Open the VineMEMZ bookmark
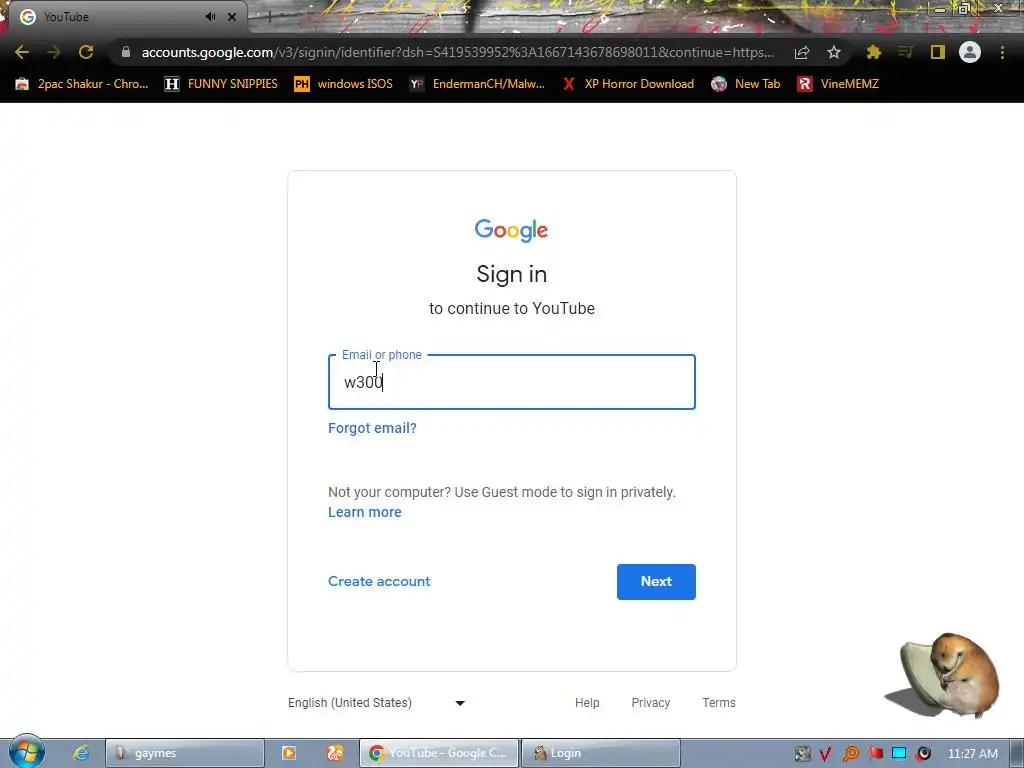This screenshot has width=1024, height=768. pyautogui.click(x=838, y=84)
